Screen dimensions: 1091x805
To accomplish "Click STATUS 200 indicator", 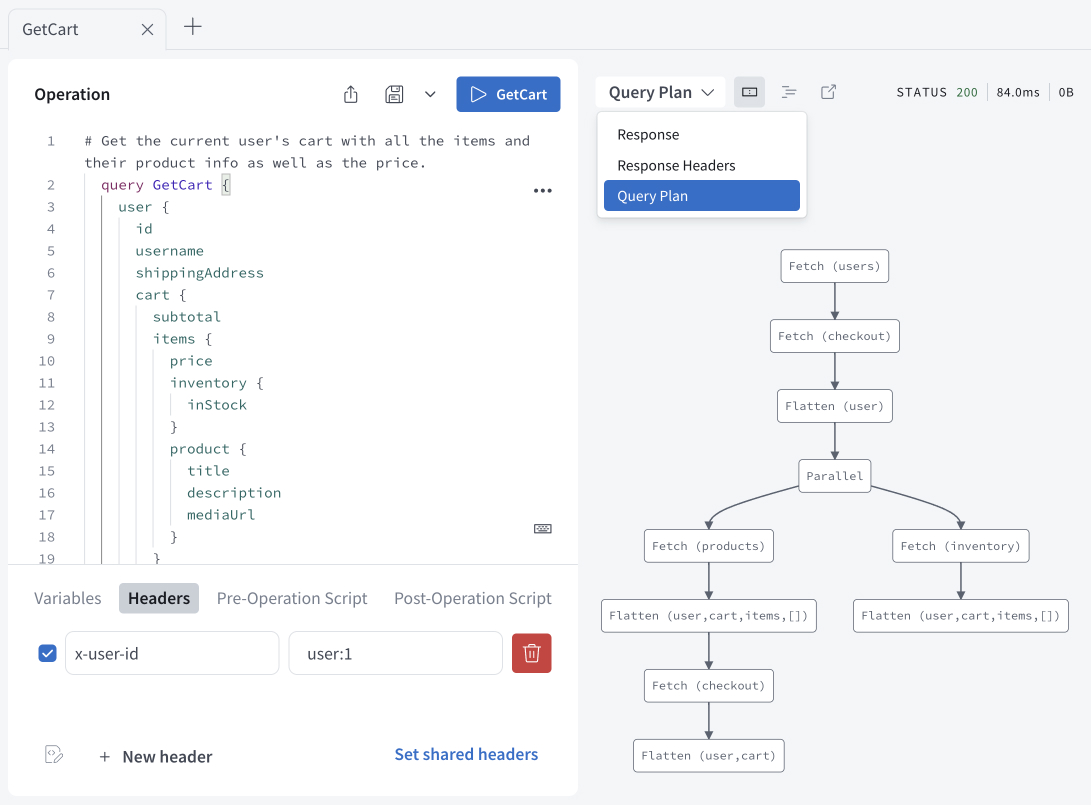I will [937, 93].
